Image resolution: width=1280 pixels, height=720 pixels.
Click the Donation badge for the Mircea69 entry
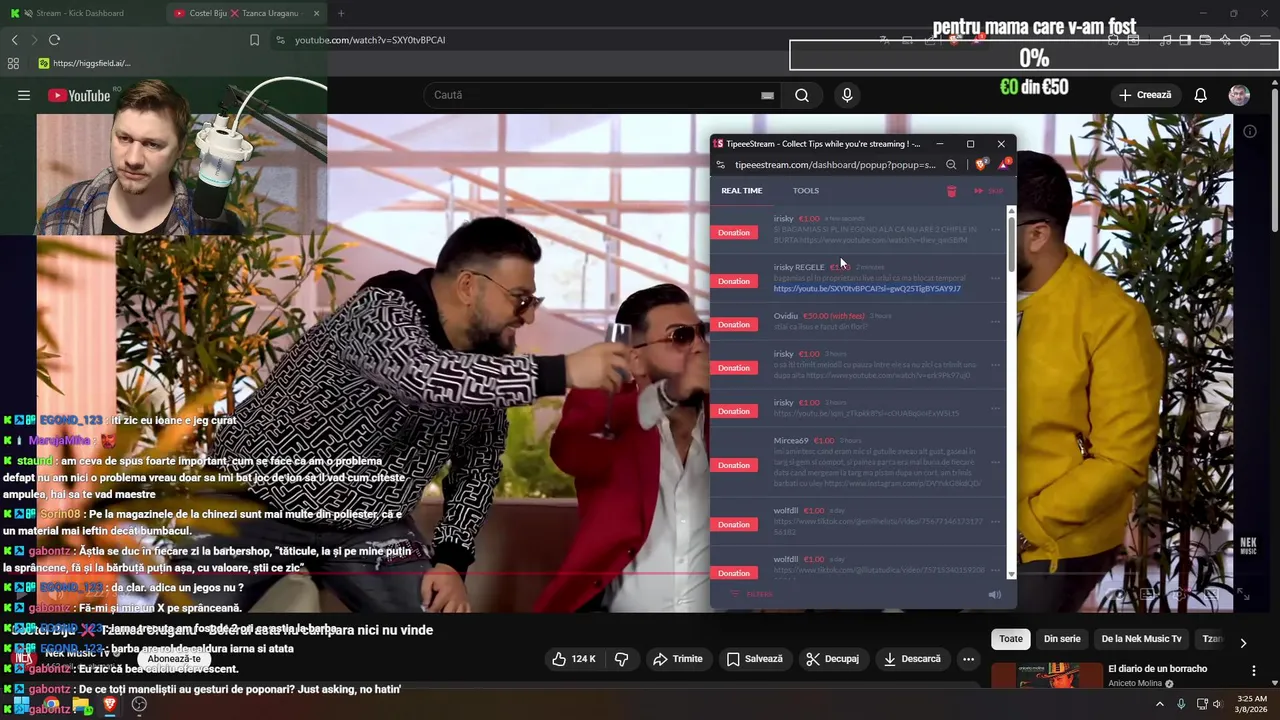point(733,465)
